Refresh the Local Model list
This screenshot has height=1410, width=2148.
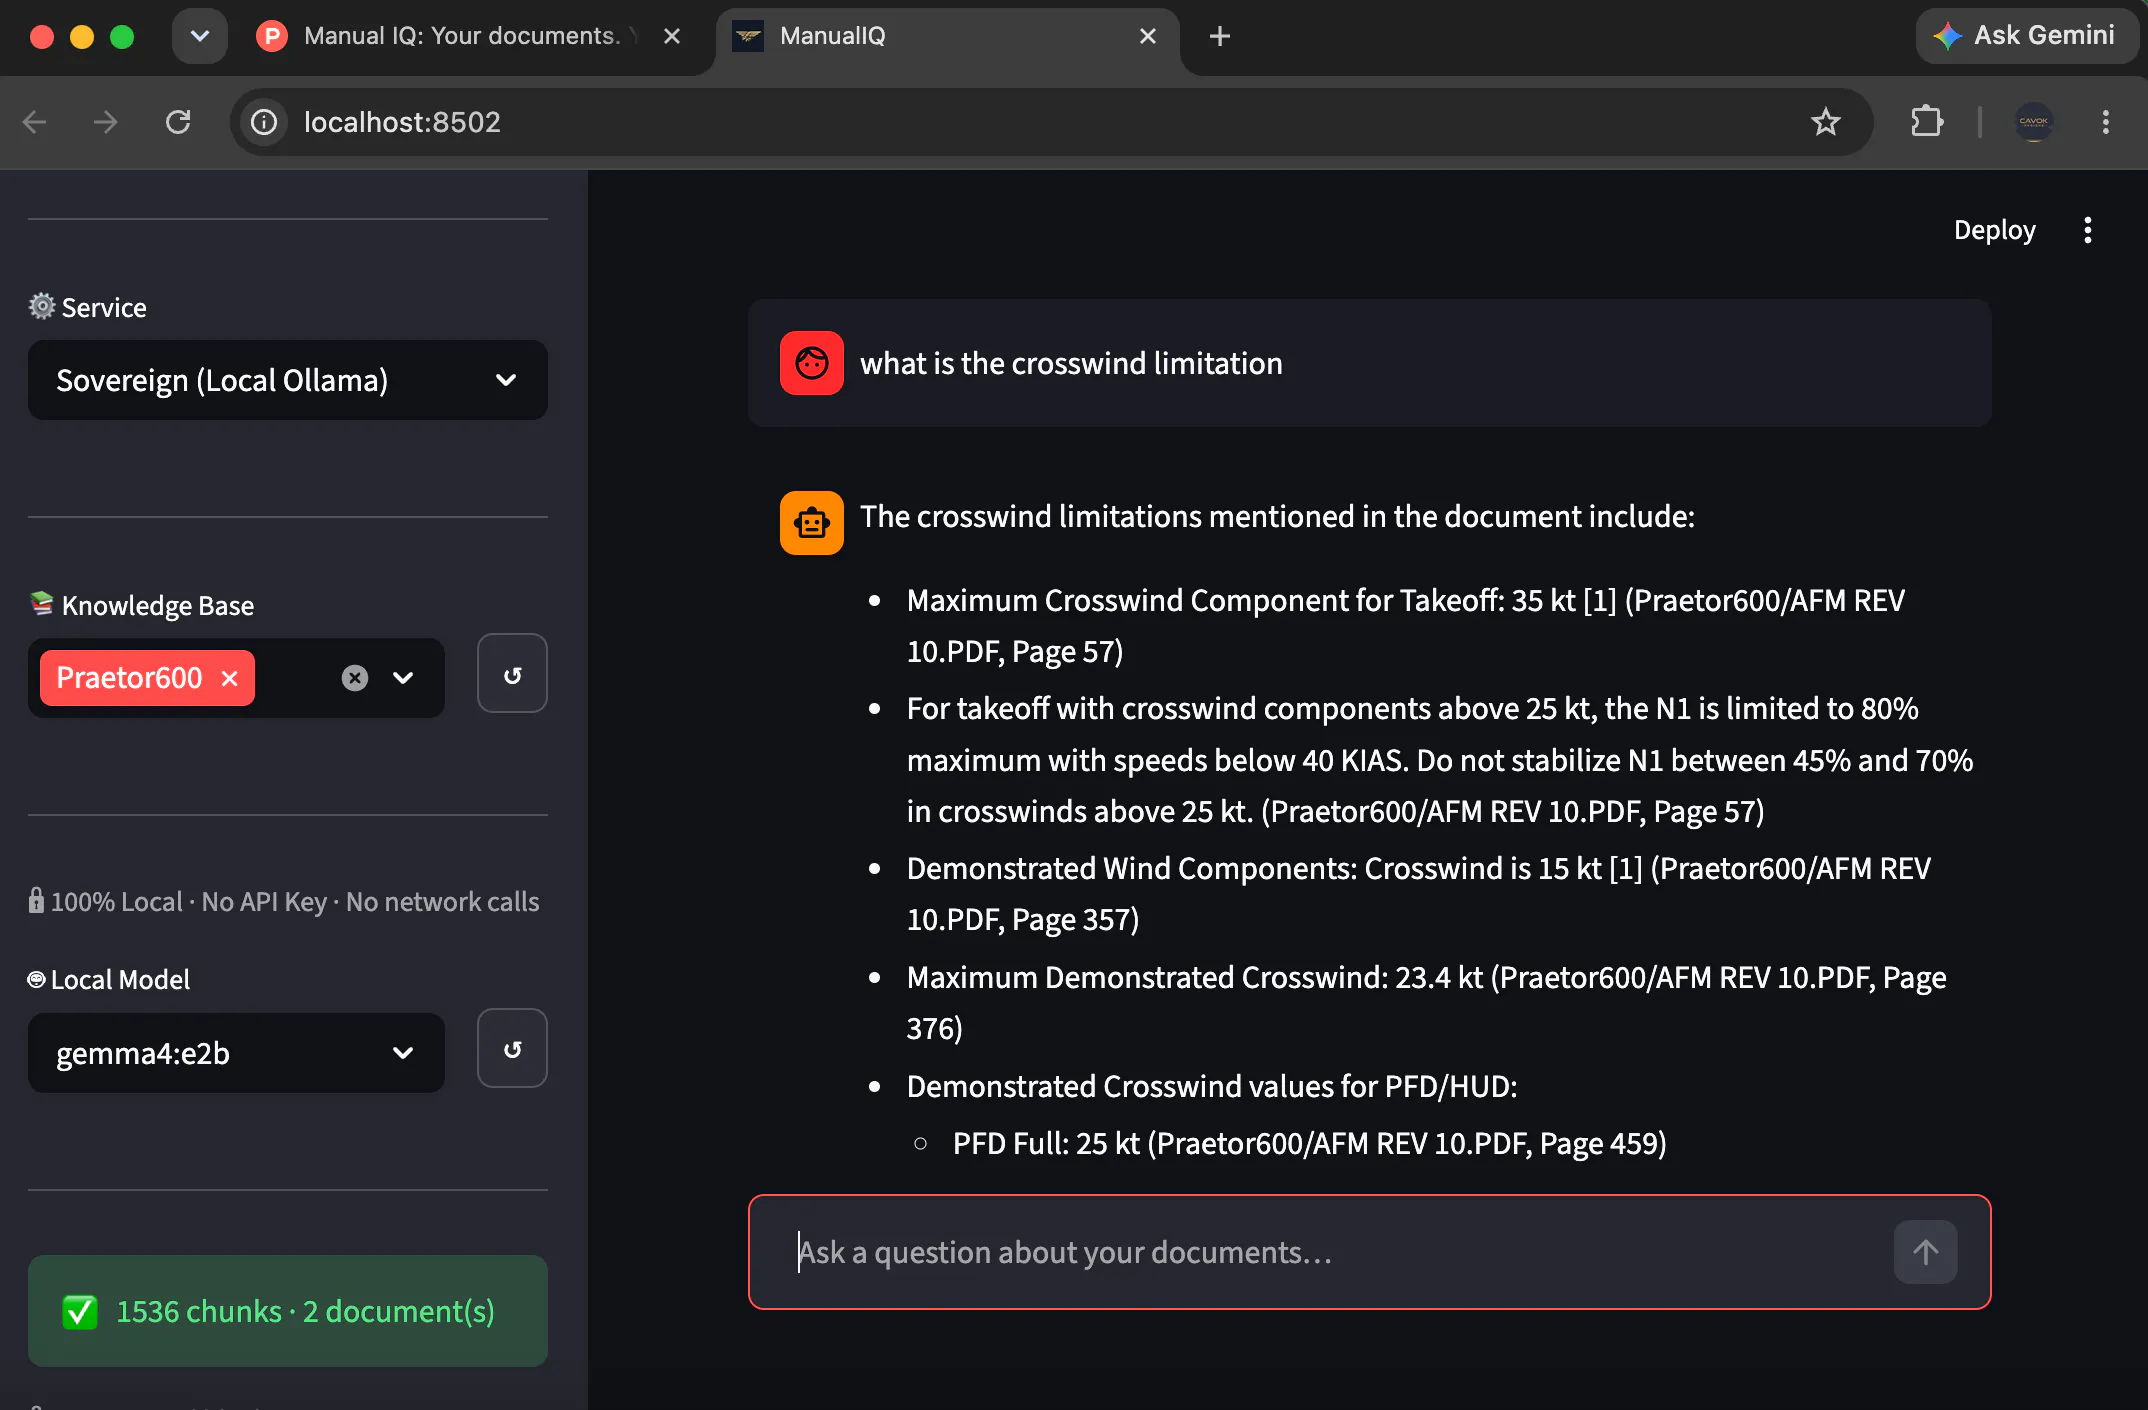coord(512,1049)
